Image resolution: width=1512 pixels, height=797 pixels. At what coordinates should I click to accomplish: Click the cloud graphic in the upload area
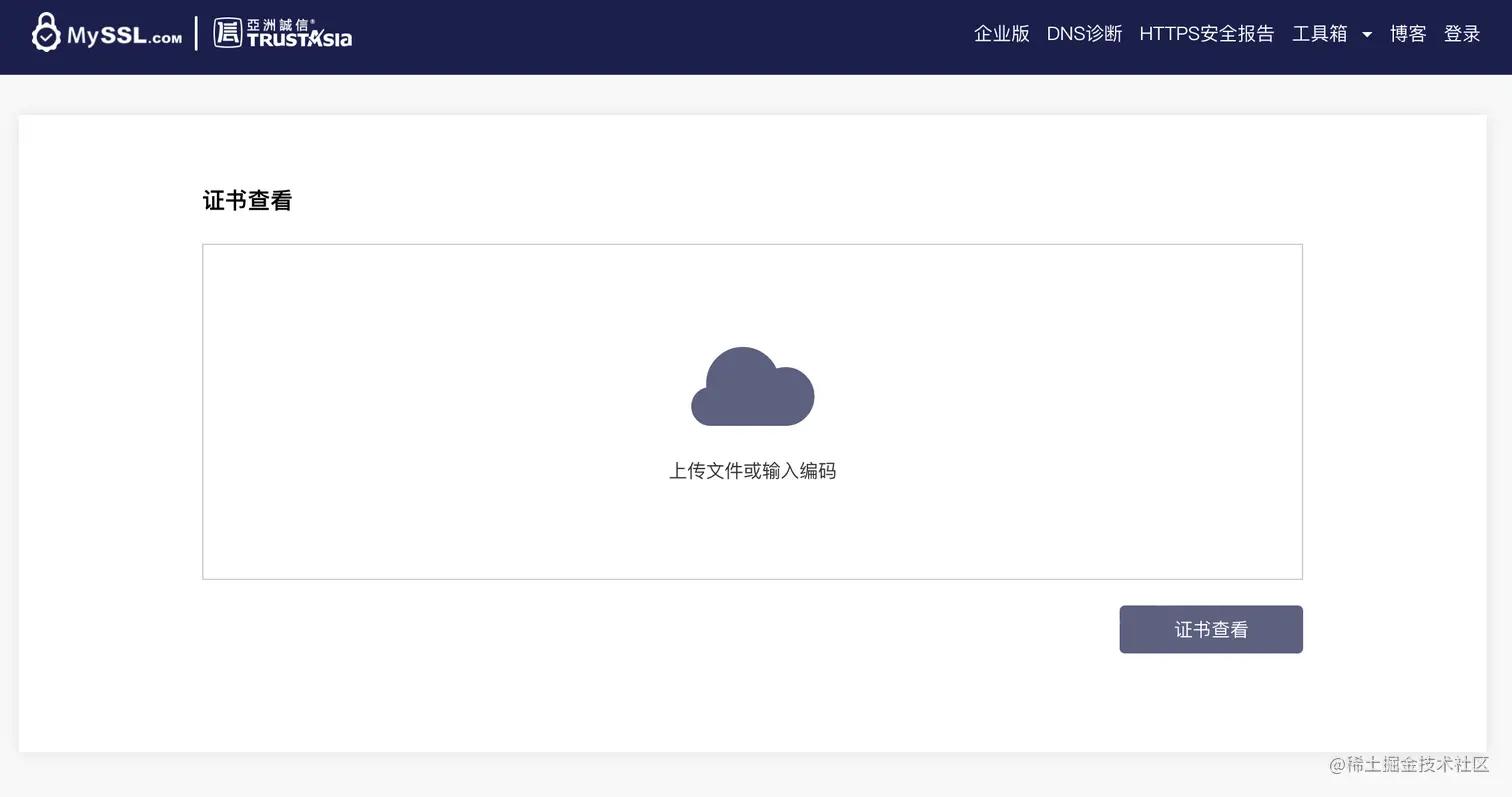(x=752, y=387)
